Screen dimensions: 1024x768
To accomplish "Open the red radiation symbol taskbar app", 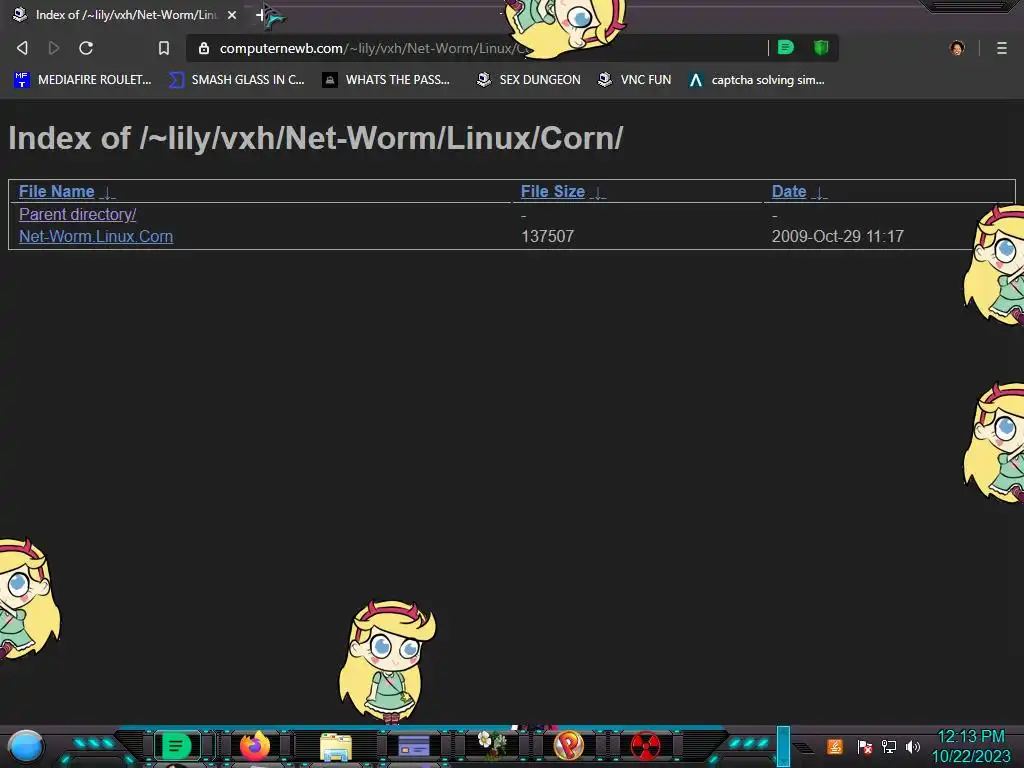I will tap(645, 746).
